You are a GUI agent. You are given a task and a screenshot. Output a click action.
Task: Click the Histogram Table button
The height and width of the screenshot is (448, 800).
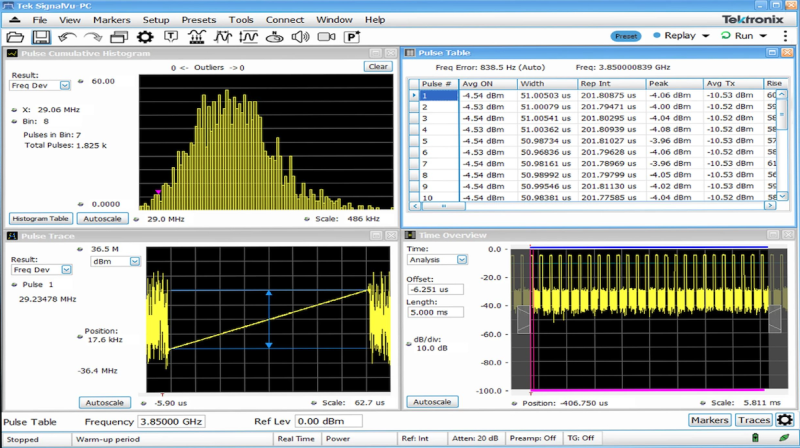(41, 218)
